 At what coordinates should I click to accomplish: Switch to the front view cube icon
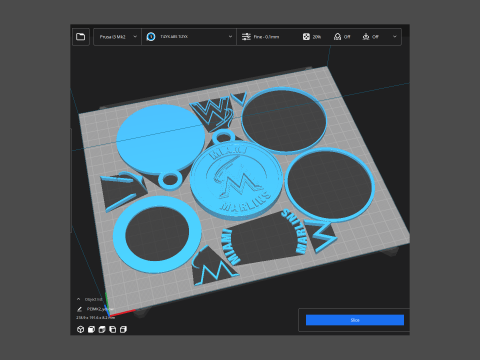tap(91, 329)
